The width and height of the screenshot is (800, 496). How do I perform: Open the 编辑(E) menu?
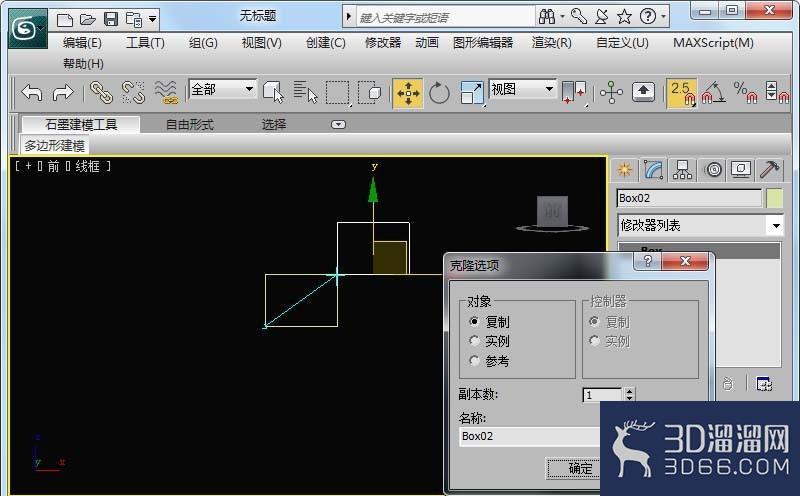click(x=82, y=43)
